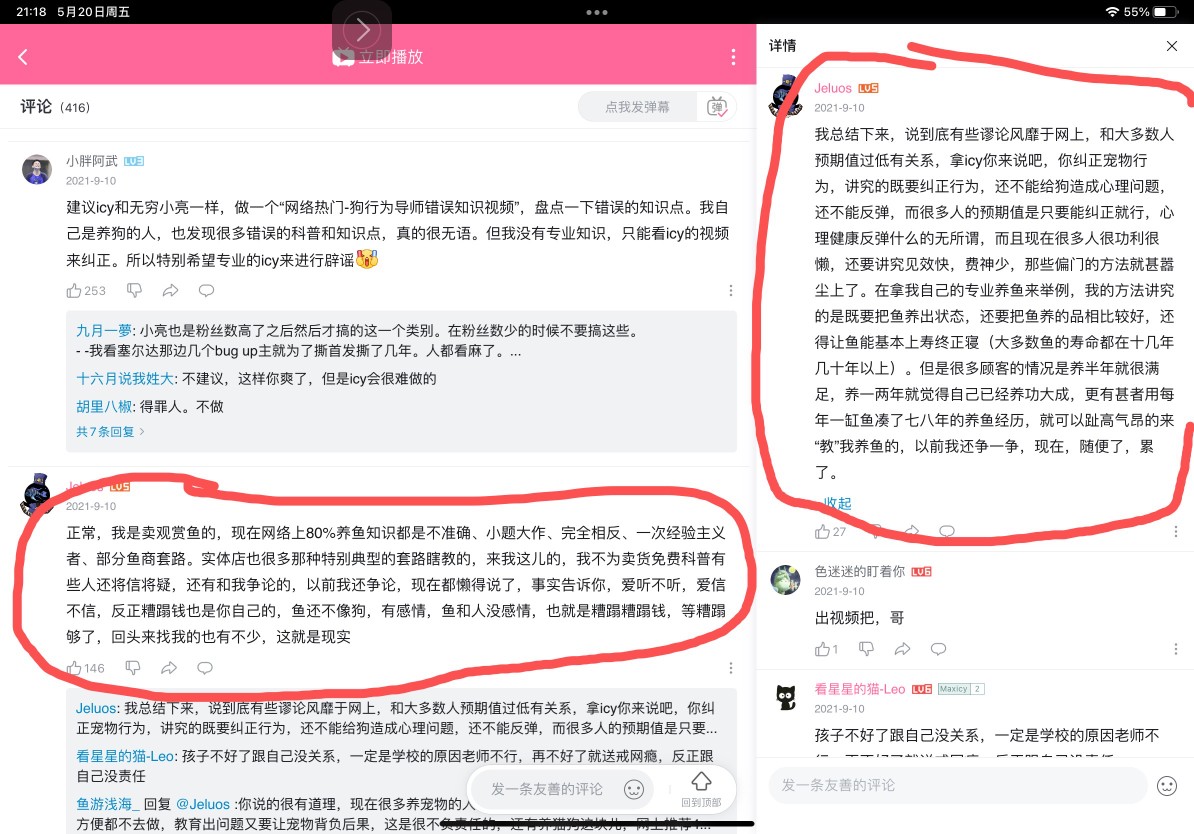This screenshot has height=834, width=1194.
Task: Close the 详情 detail panel
Action: pos(1172,46)
